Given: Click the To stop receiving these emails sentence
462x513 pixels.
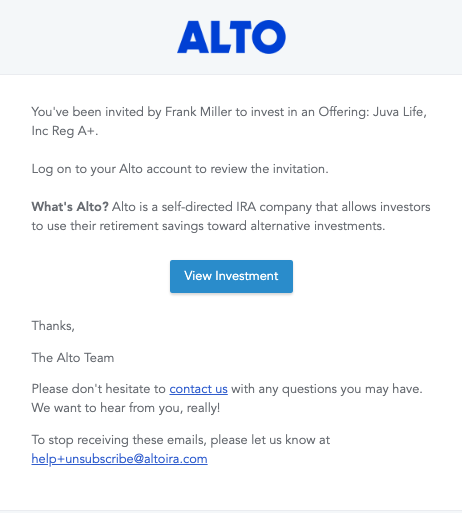Looking at the screenshot, I should click(x=181, y=440).
